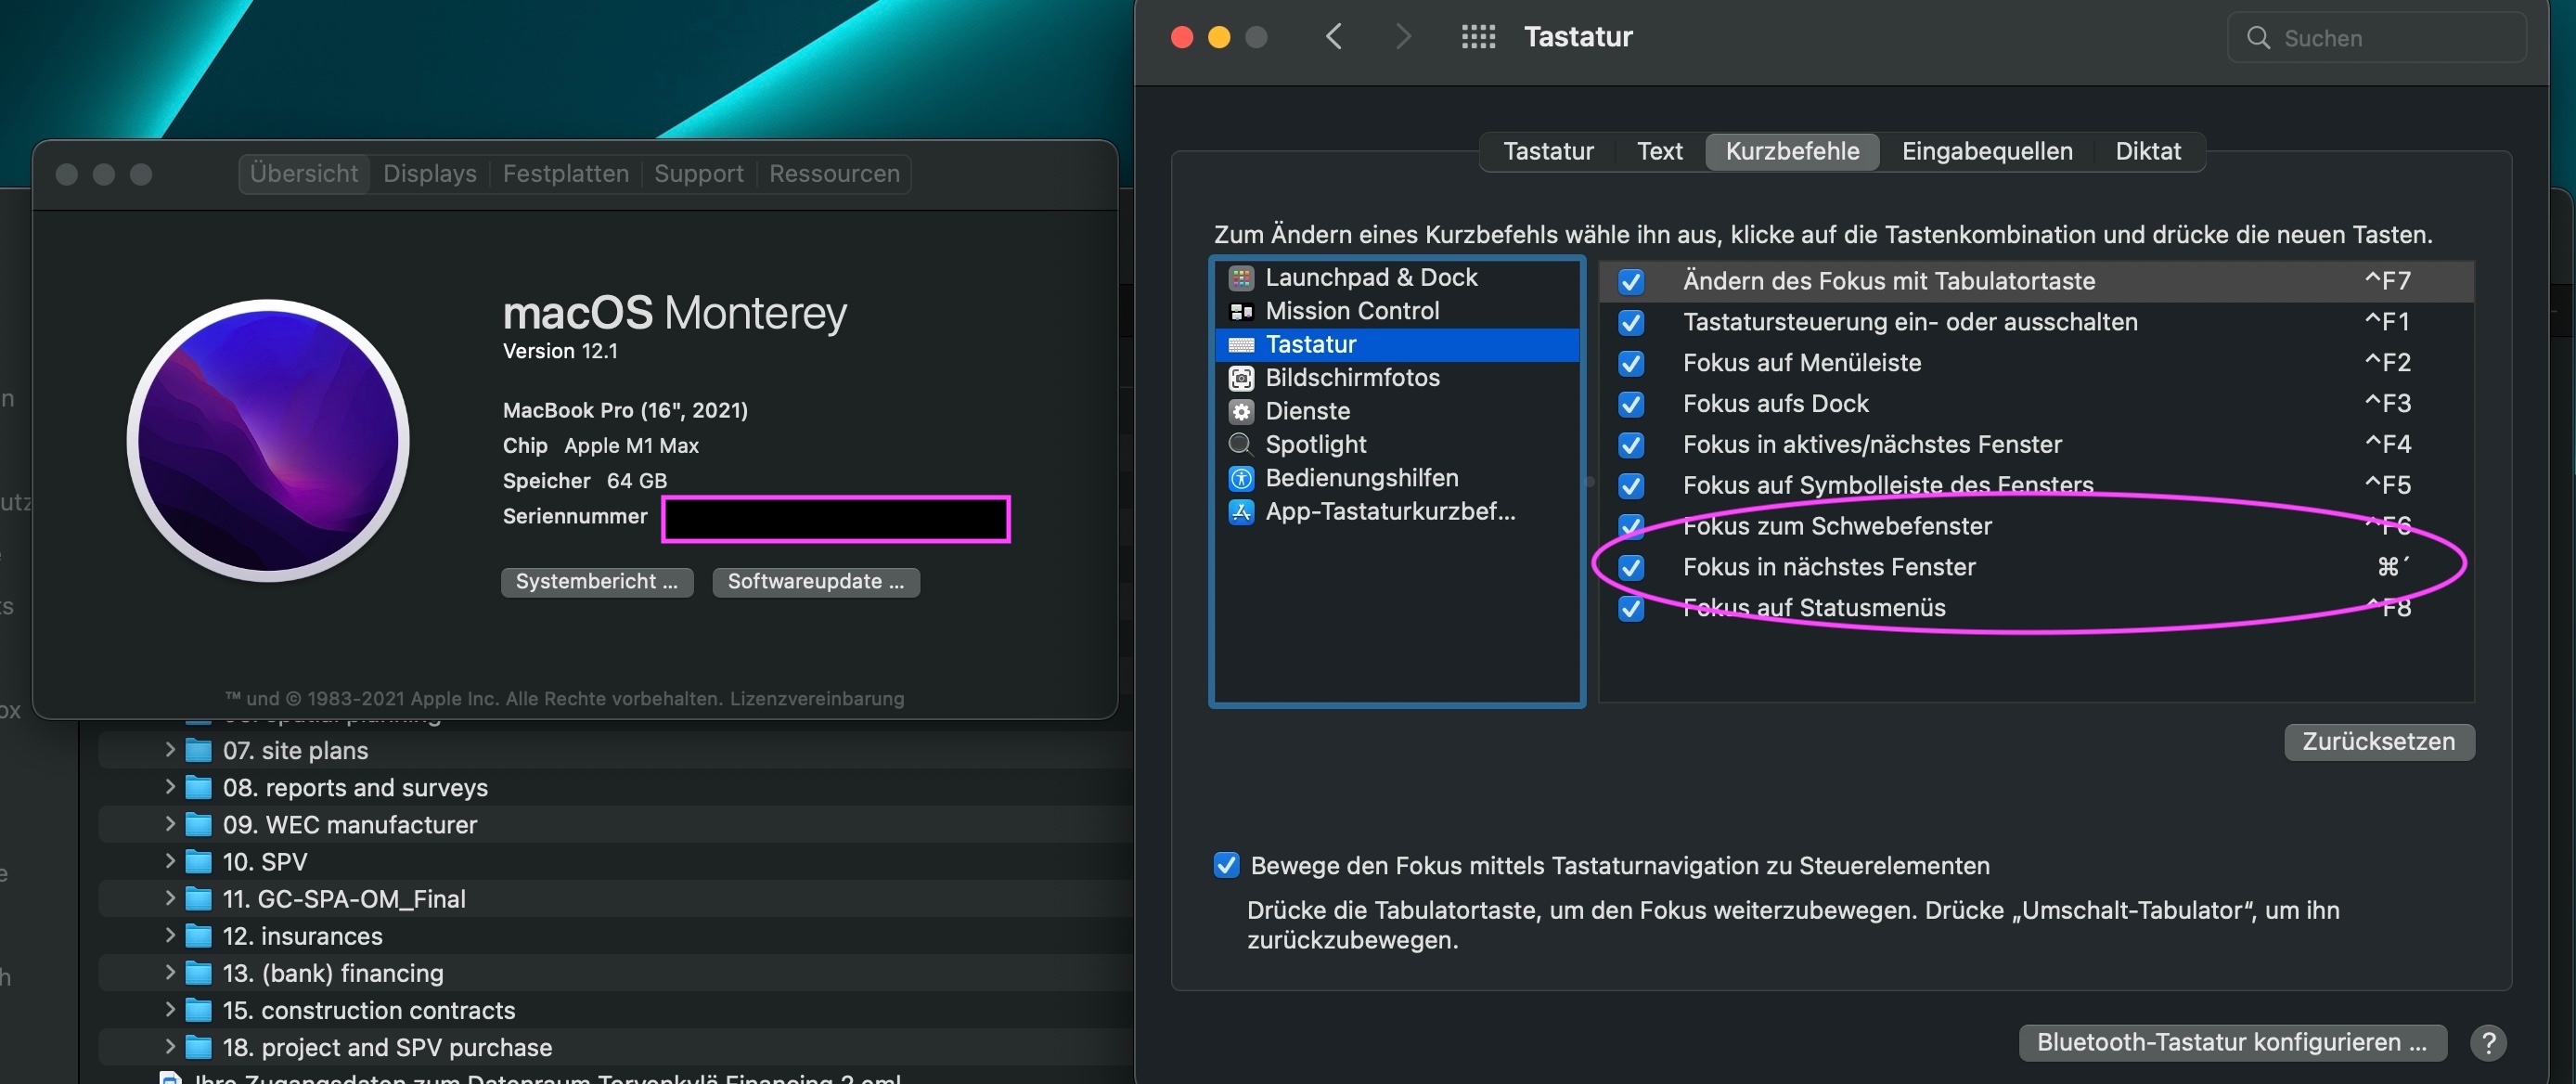Select Launchpad & Dock shortcut category icon
The width and height of the screenshot is (2576, 1084).
(1241, 278)
